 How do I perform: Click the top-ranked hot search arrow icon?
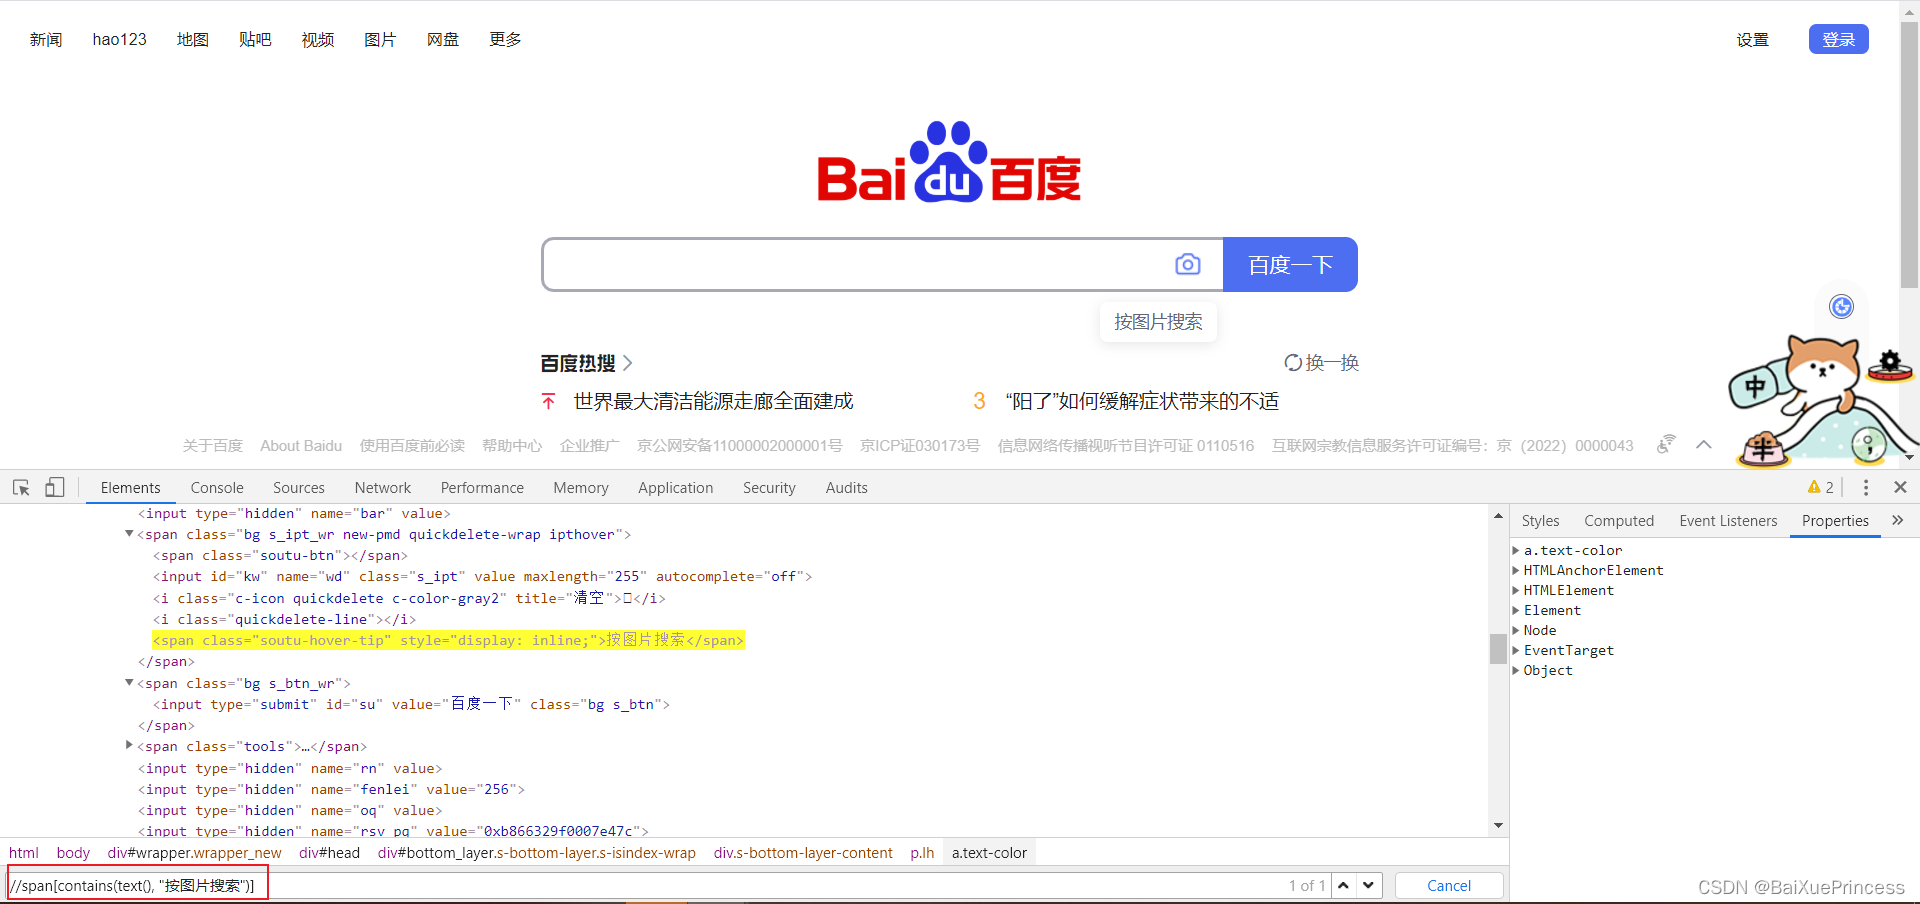click(548, 402)
